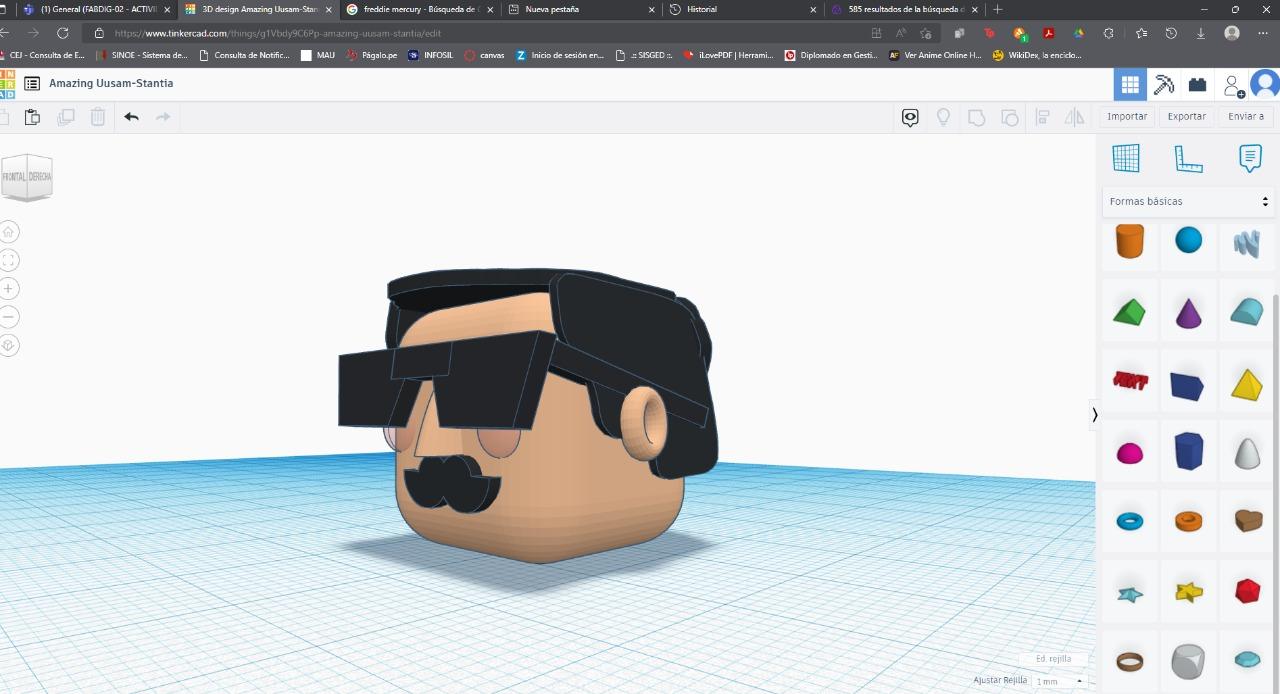The width and height of the screenshot is (1280, 694).
Task: Switch to the Bricks view icon
Action: coord(1197,85)
